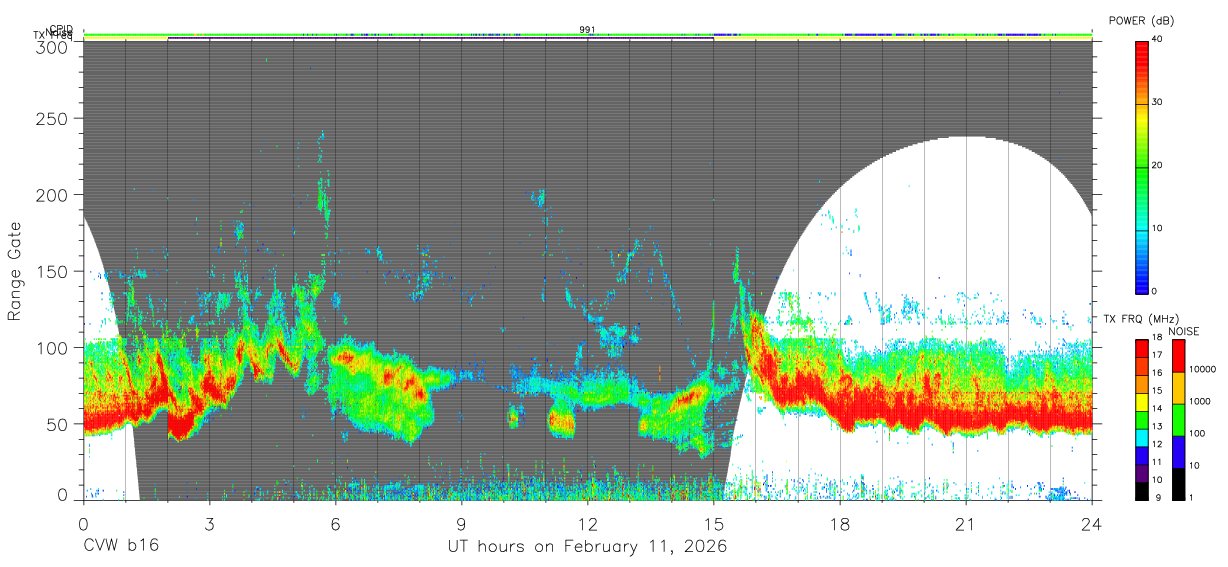Click the 16 label on TX FRQ scale
The width and height of the screenshot is (1228, 567).
[1156, 373]
